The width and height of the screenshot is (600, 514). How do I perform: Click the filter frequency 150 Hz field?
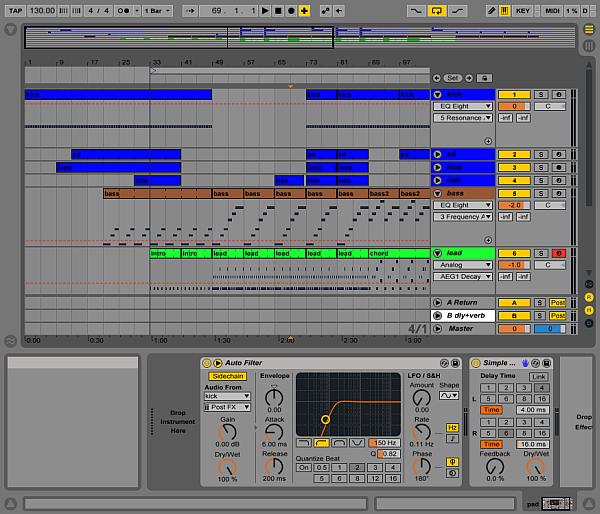click(384, 443)
